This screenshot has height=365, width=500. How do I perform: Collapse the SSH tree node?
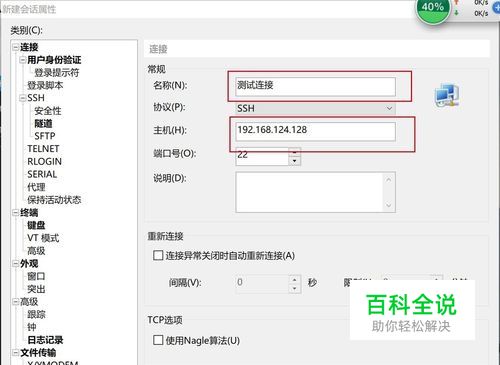pos(22,98)
